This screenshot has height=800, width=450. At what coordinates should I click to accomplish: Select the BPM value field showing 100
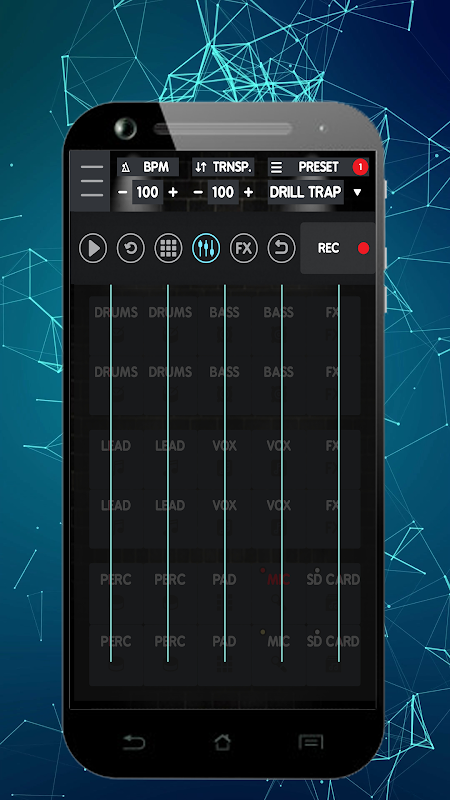click(x=147, y=192)
